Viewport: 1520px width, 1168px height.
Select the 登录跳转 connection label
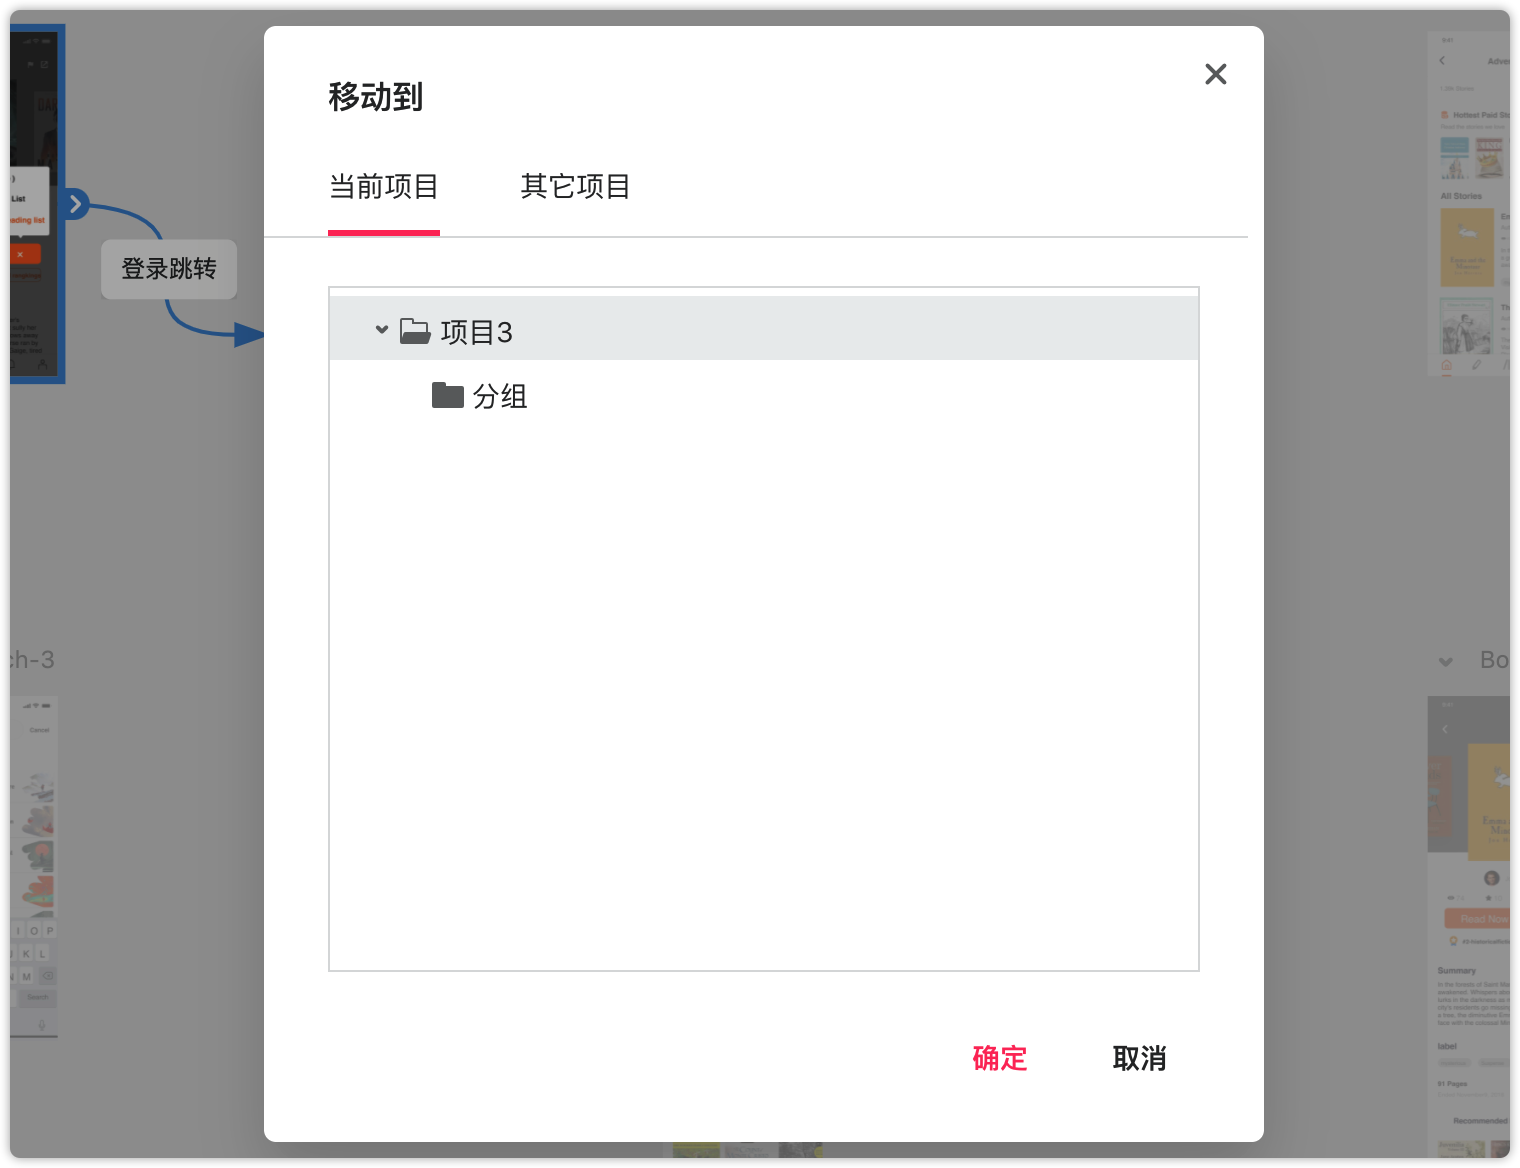click(169, 269)
